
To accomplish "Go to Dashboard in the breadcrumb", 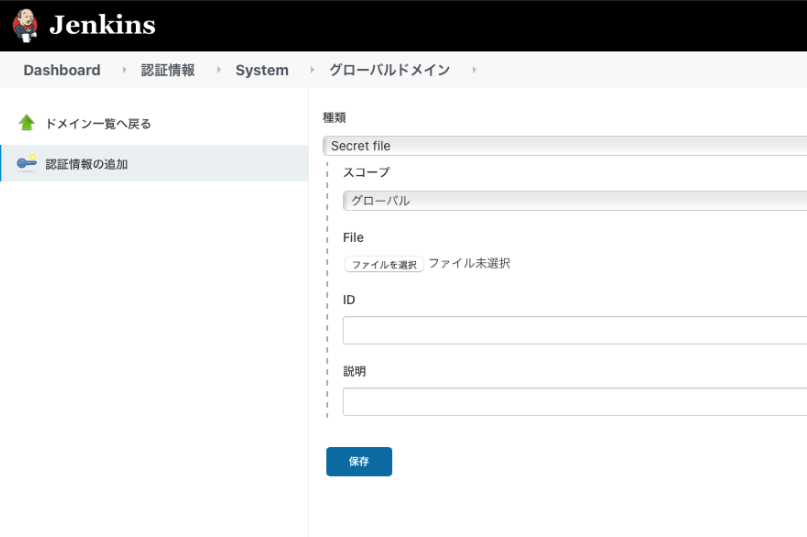I will pyautogui.click(x=62, y=70).
